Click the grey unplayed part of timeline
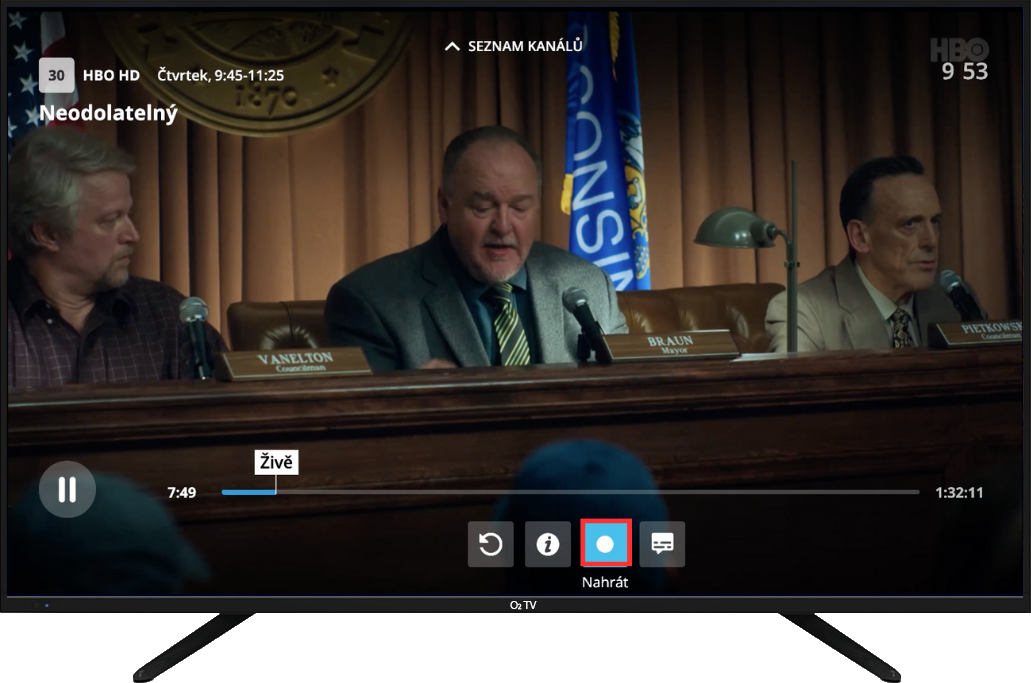 600,492
